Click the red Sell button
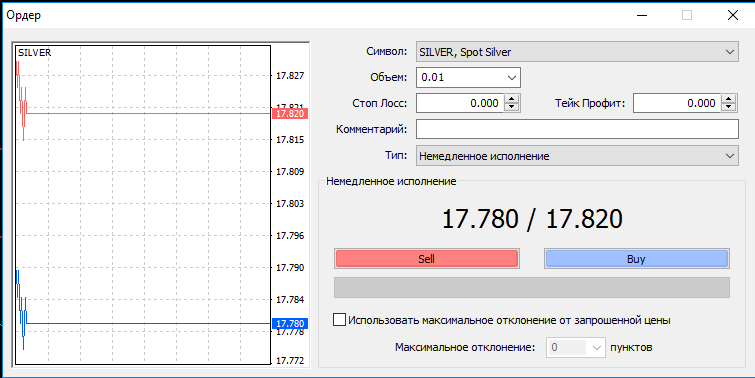Screen dimensions: 755x378 click(x=427, y=259)
